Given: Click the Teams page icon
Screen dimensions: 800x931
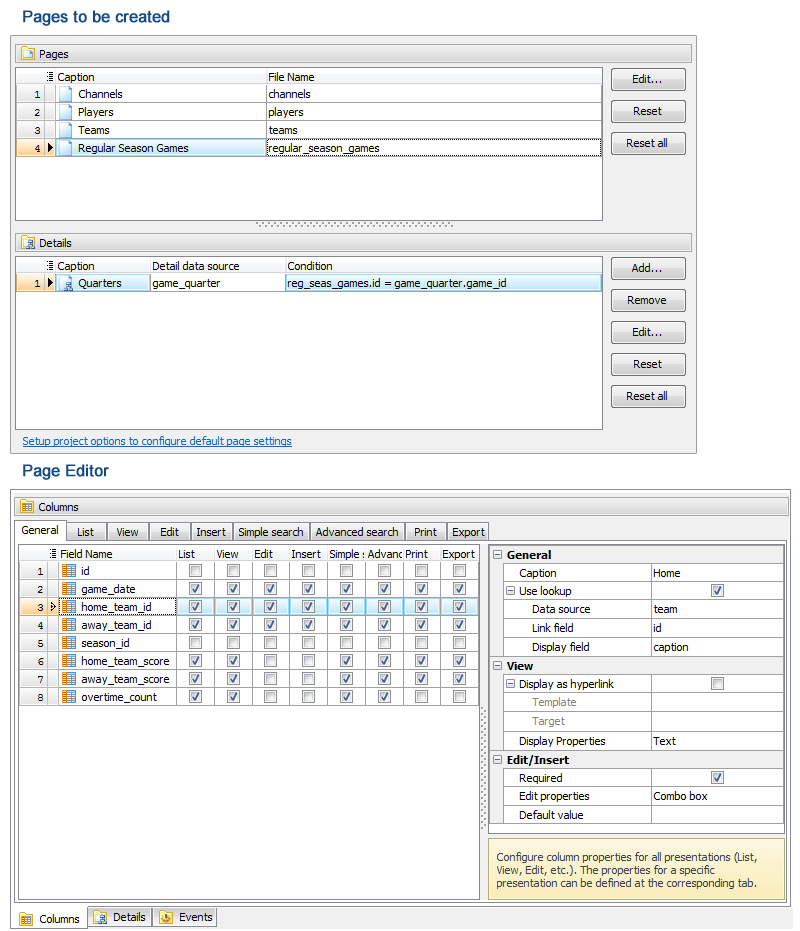Looking at the screenshot, I should tap(66, 130).
